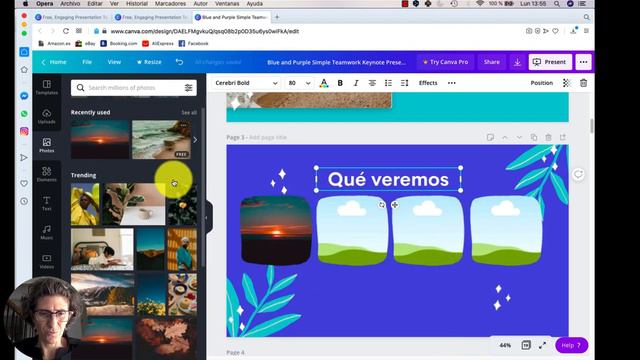Image resolution: width=640 pixels, height=360 pixels.
Task: Undo the last change
Action: click(x=179, y=62)
